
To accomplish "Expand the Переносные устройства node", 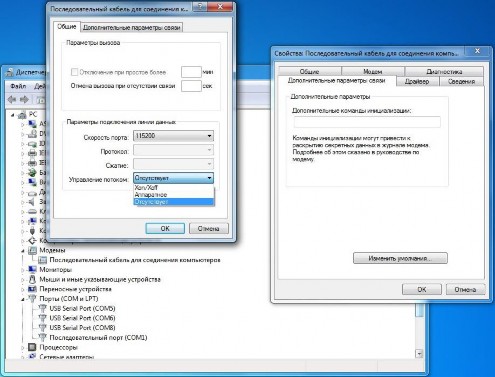I will [x=23, y=289].
